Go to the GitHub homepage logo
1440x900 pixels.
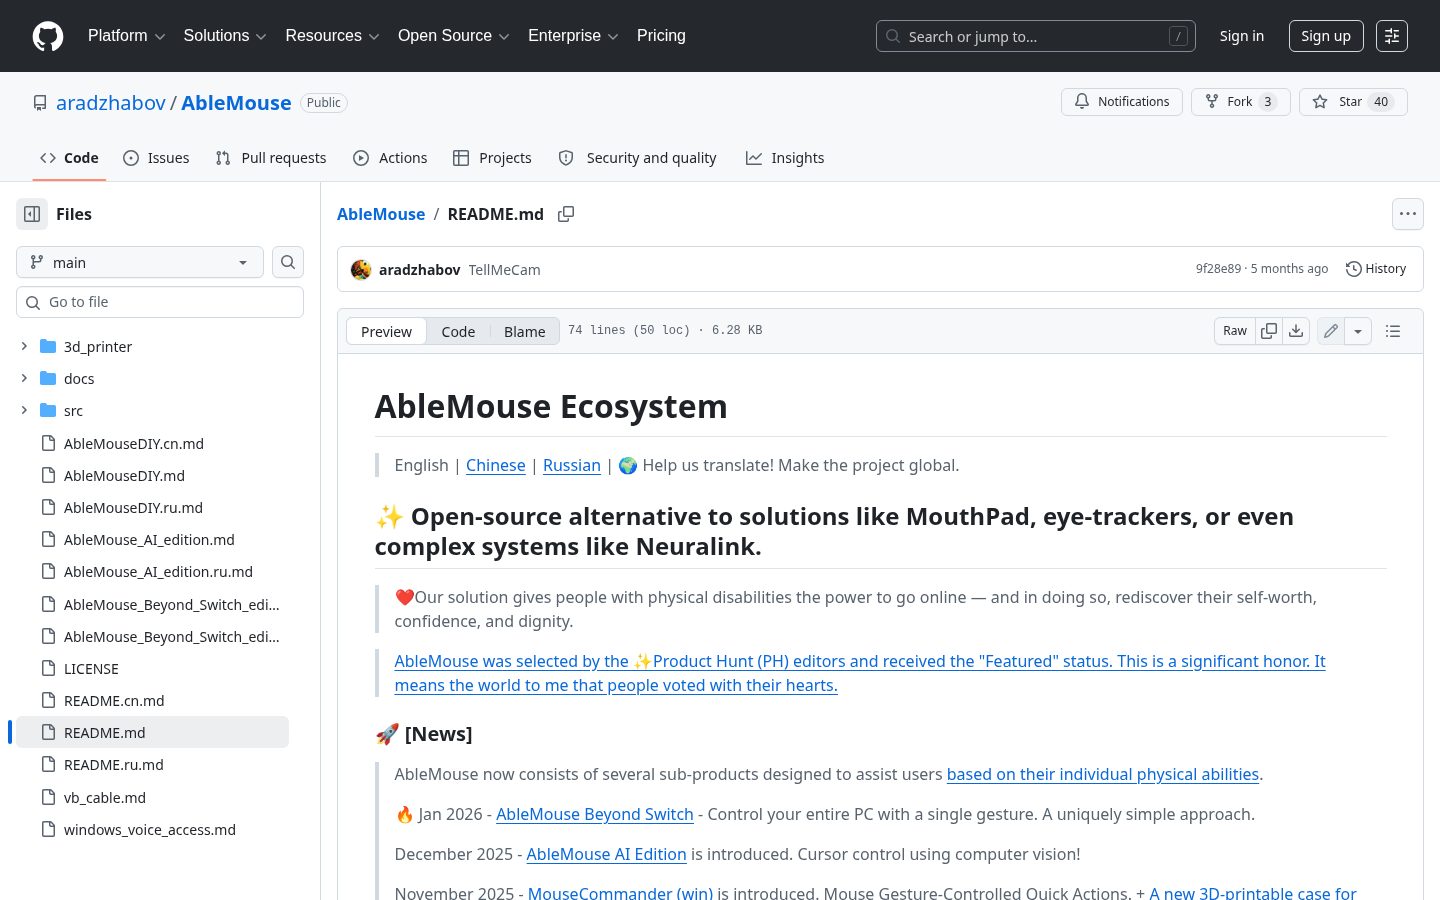pyautogui.click(x=48, y=36)
